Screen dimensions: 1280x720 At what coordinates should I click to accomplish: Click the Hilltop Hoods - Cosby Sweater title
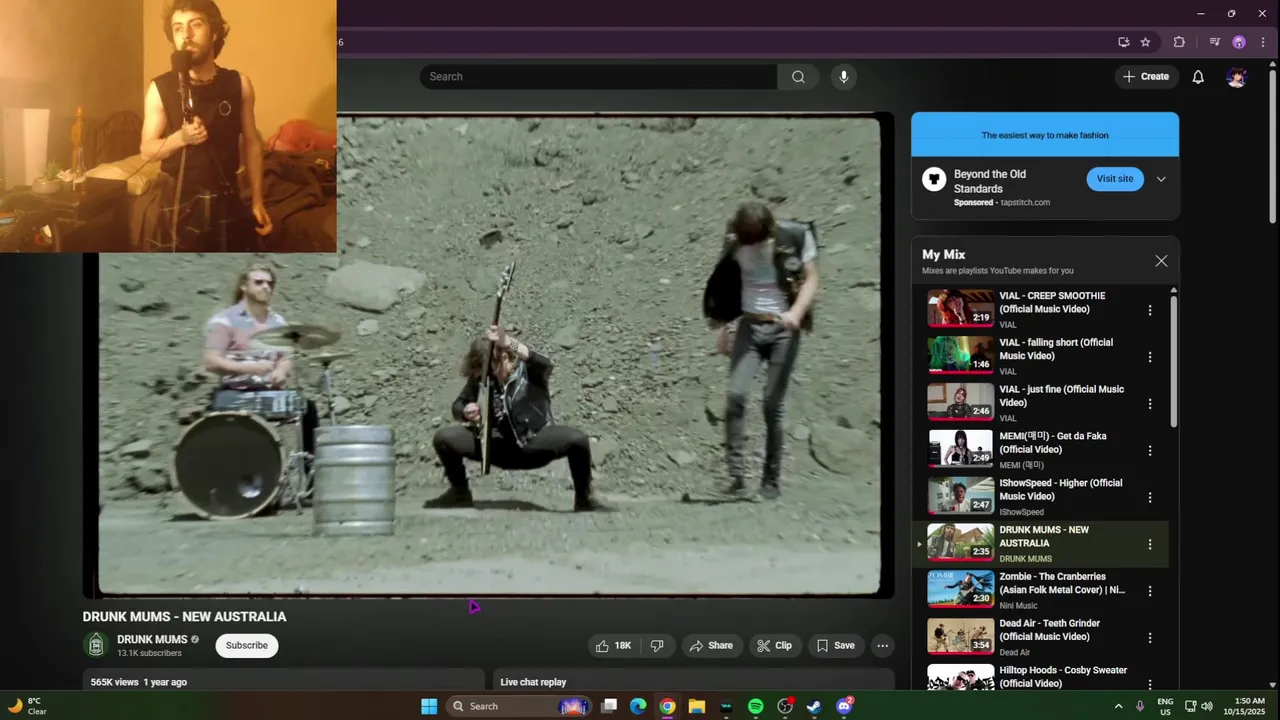1063,677
